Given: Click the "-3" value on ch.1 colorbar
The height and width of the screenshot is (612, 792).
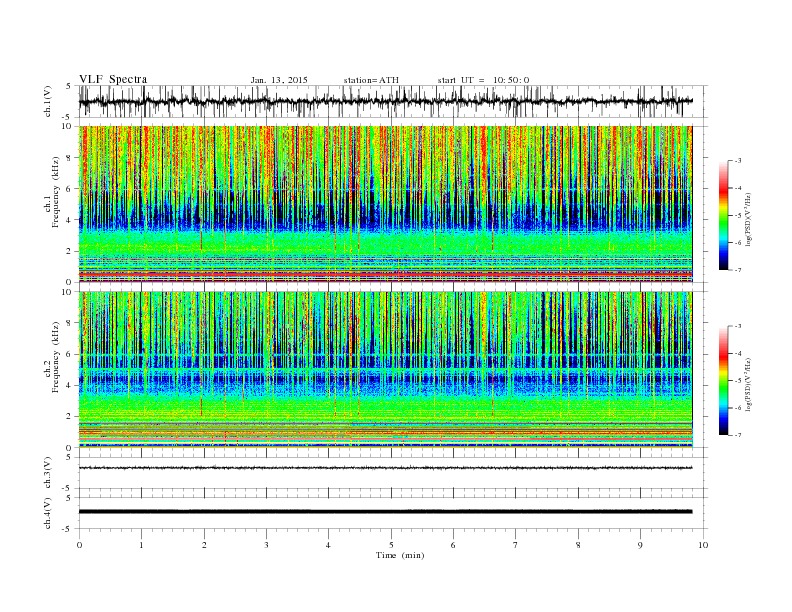Looking at the screenshot, I should 737,161.
